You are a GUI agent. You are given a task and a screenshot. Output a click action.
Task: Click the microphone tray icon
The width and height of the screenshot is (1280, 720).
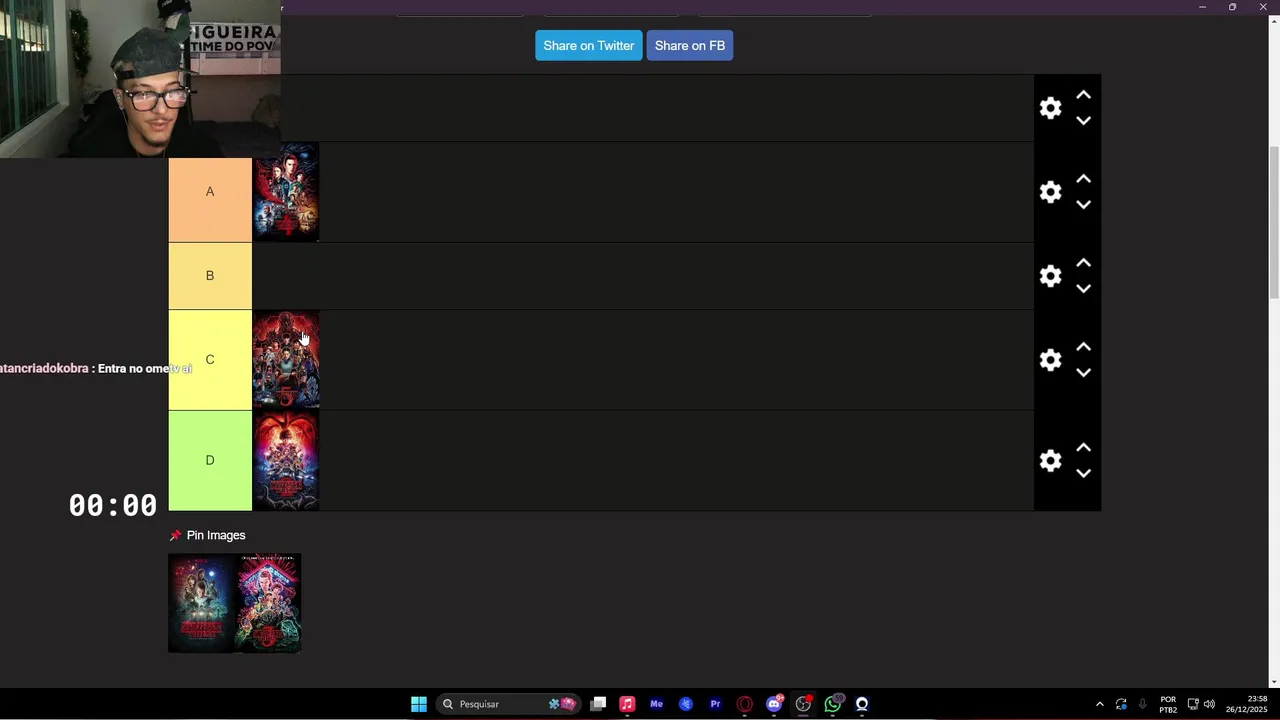coord(1143,704)
